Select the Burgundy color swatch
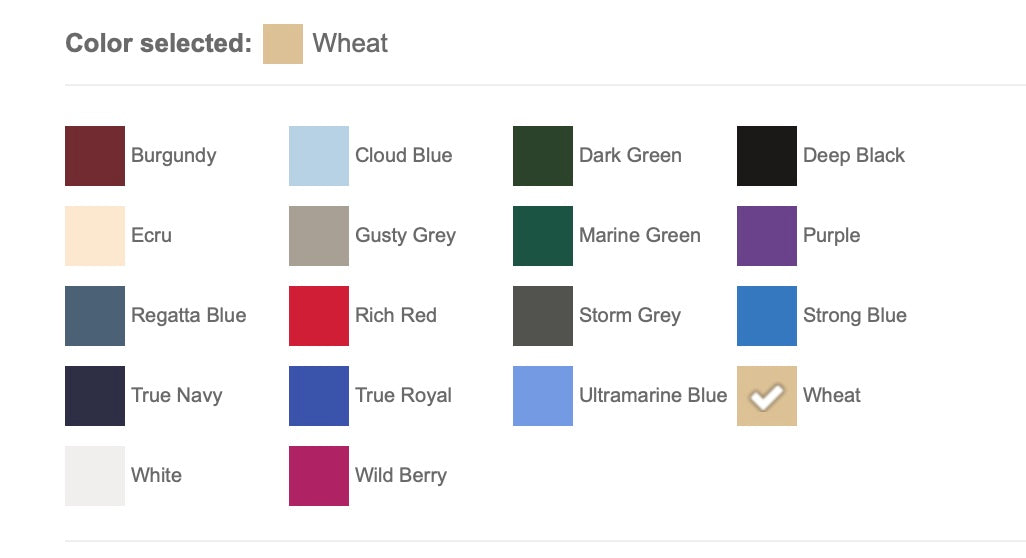 click(95, 156)
